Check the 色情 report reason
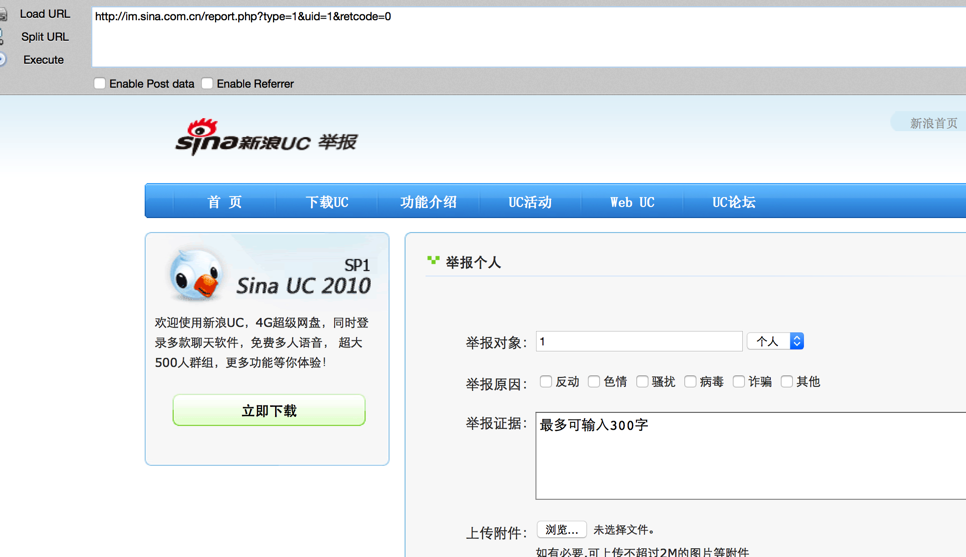This screenshot has width=966, height=557. (594, 381)
